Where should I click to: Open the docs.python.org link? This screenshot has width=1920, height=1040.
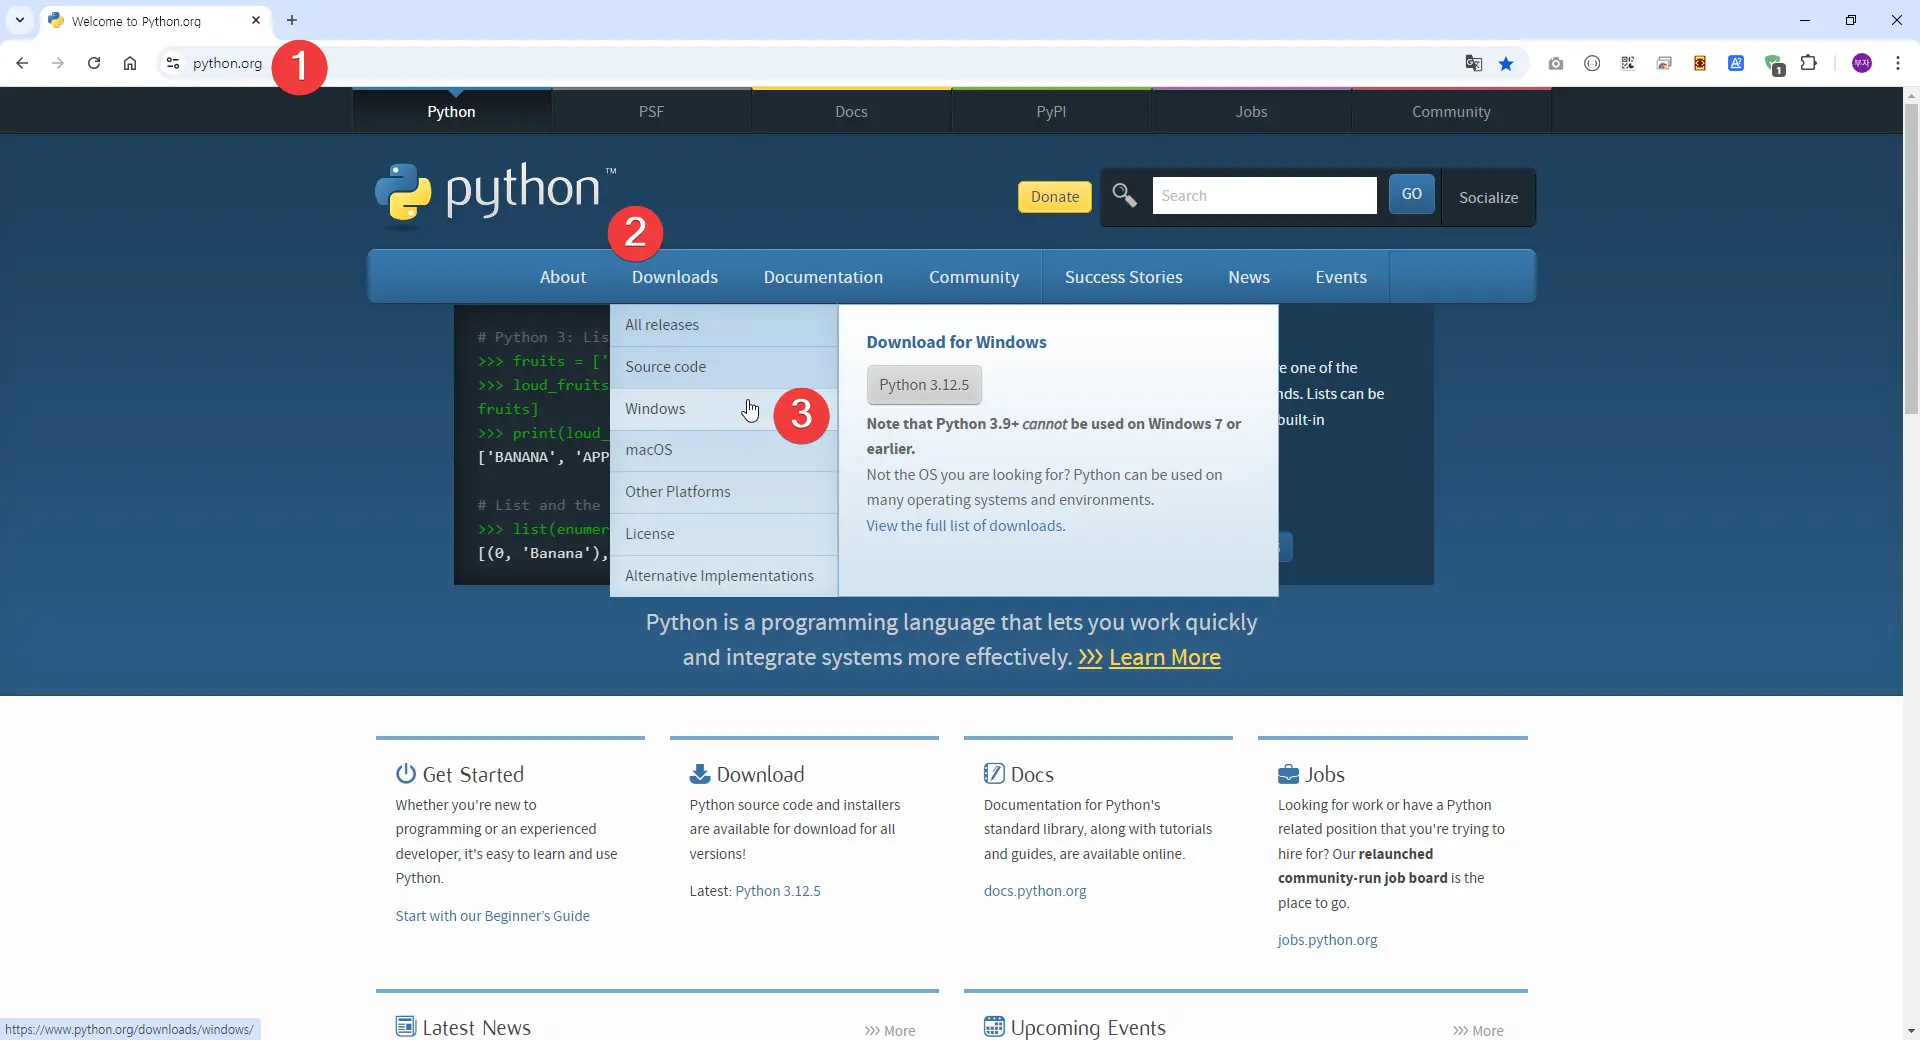pyautogui.click(x=1035, y=891)
